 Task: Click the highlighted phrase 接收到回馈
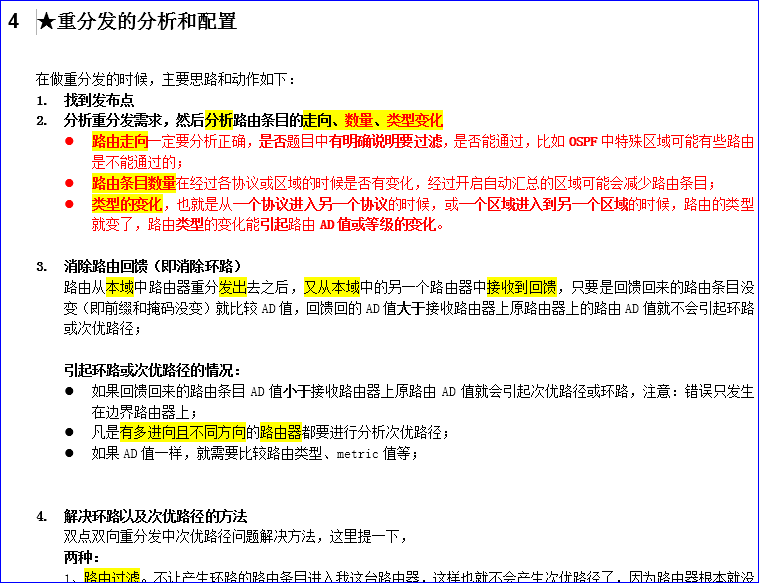[523, 286]
